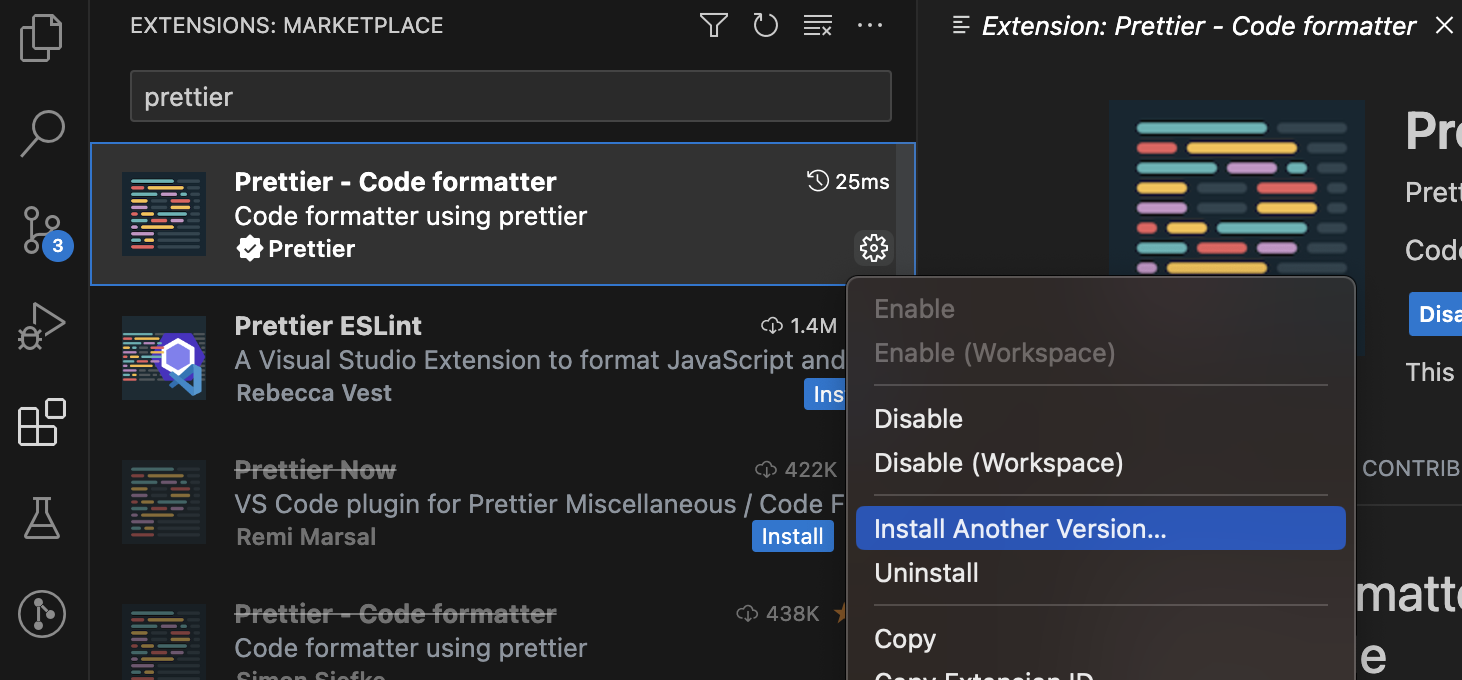Screen dimensions: 1462x680
Task: Open the Manage gear for Prettier - Code formatter
Action: [x=874, y=248]
